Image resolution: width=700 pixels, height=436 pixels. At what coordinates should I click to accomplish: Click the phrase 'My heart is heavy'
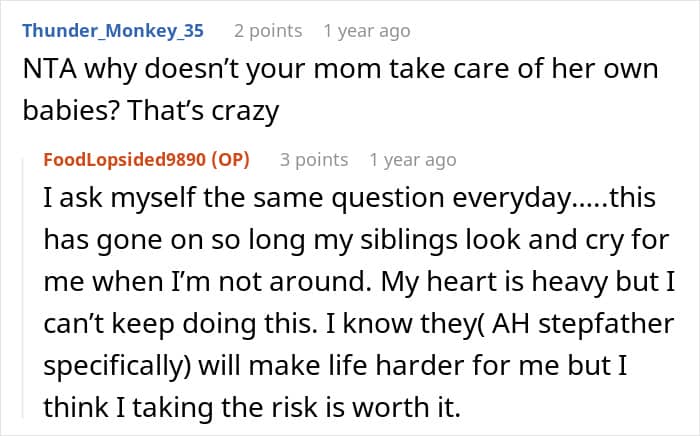tap(495, 282)
